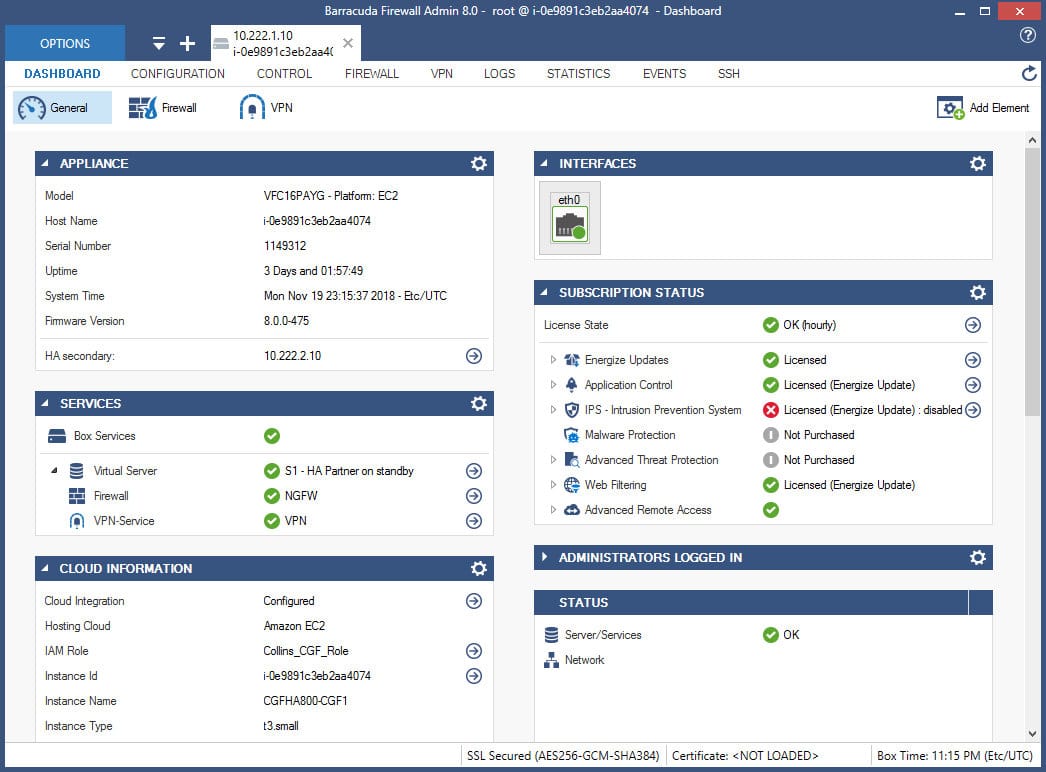The image size is (1046, 772).
Task: Open Instance Id details arrow
Action: coord(474,676)
